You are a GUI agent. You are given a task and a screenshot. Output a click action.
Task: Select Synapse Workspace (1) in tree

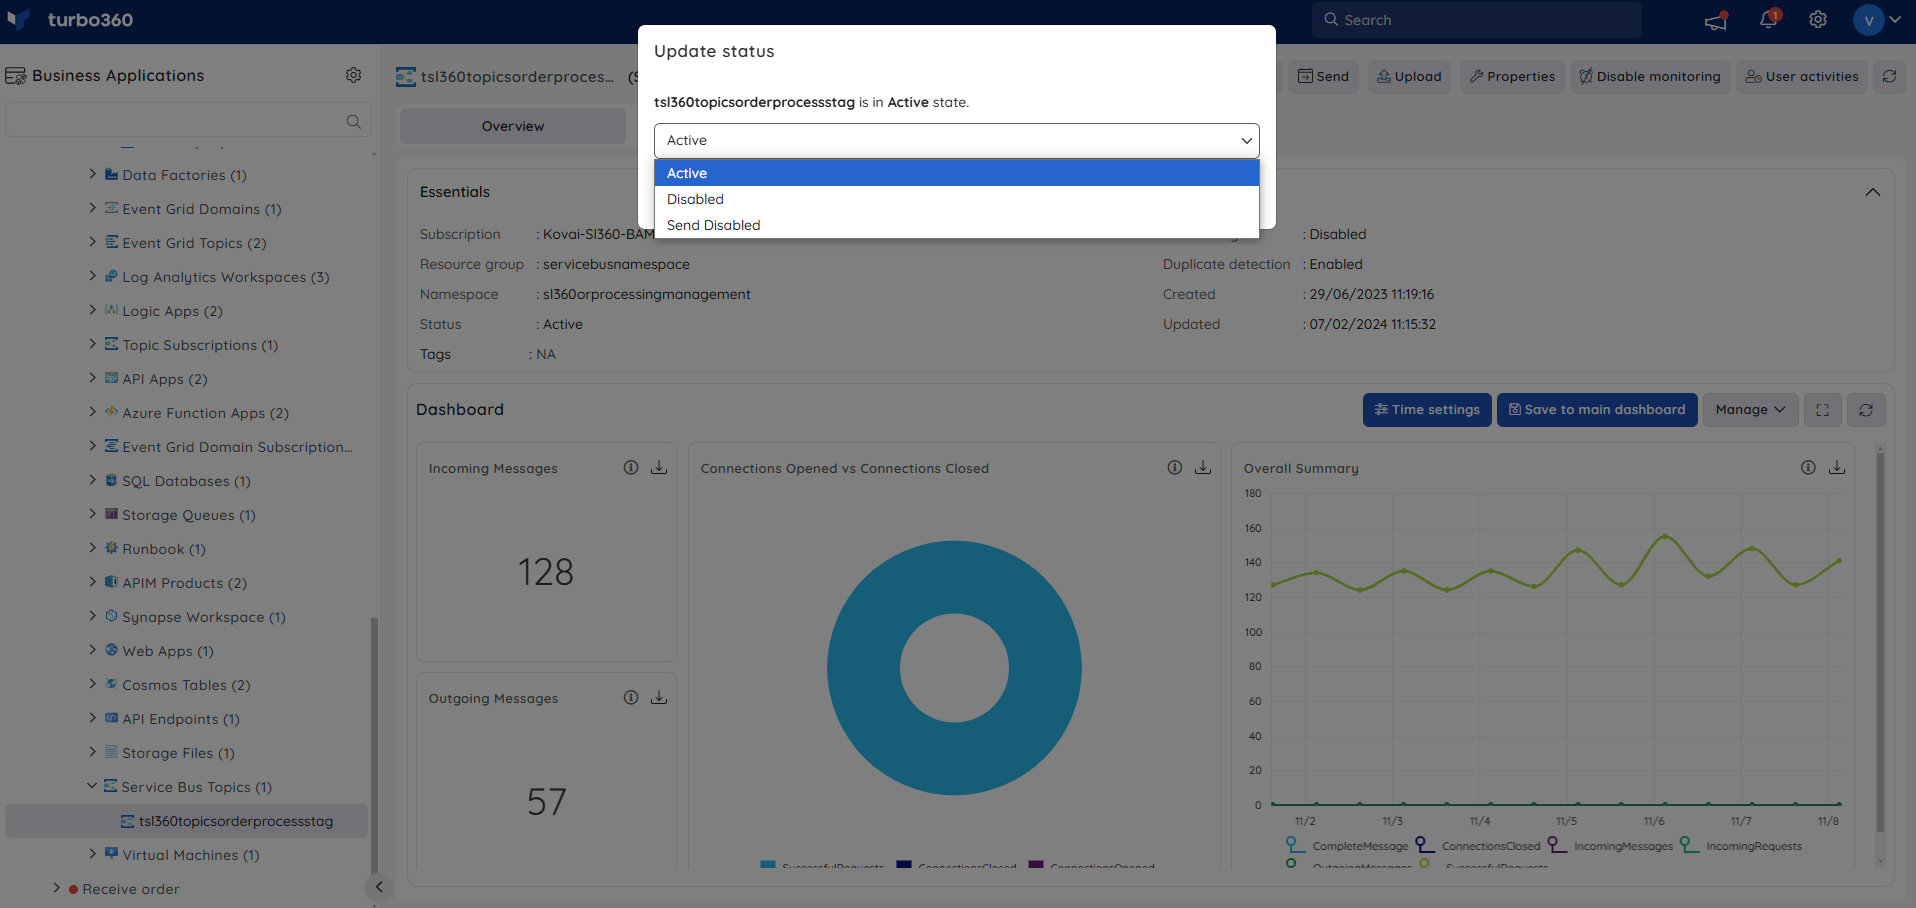tap(203, 617)
